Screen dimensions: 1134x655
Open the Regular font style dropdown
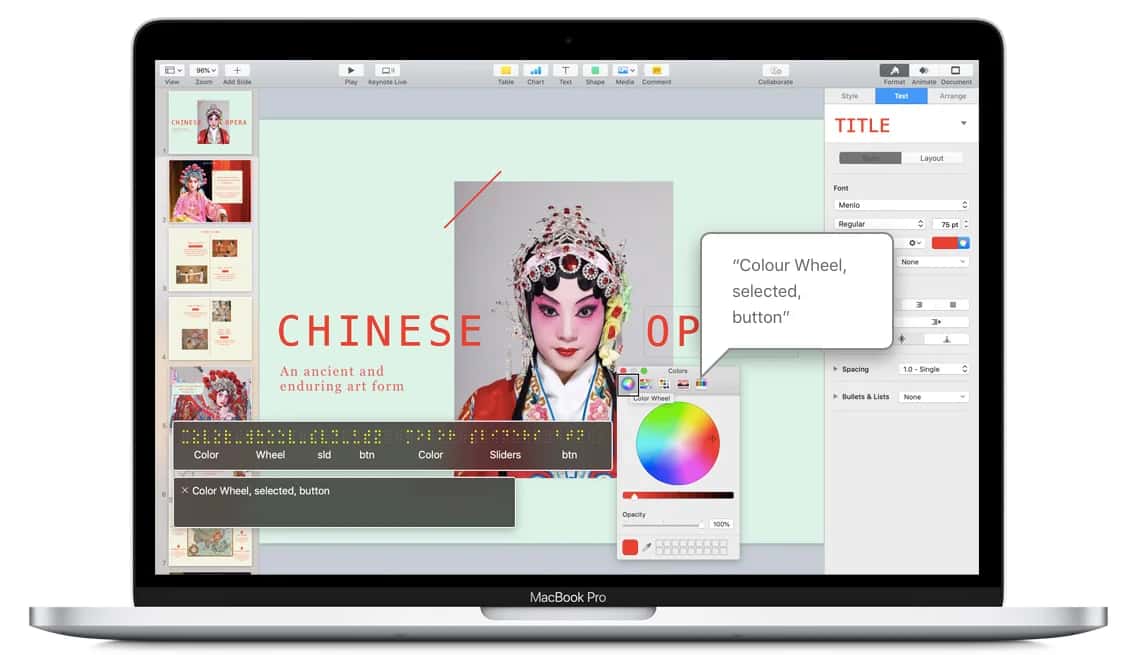tap(879, 224)
